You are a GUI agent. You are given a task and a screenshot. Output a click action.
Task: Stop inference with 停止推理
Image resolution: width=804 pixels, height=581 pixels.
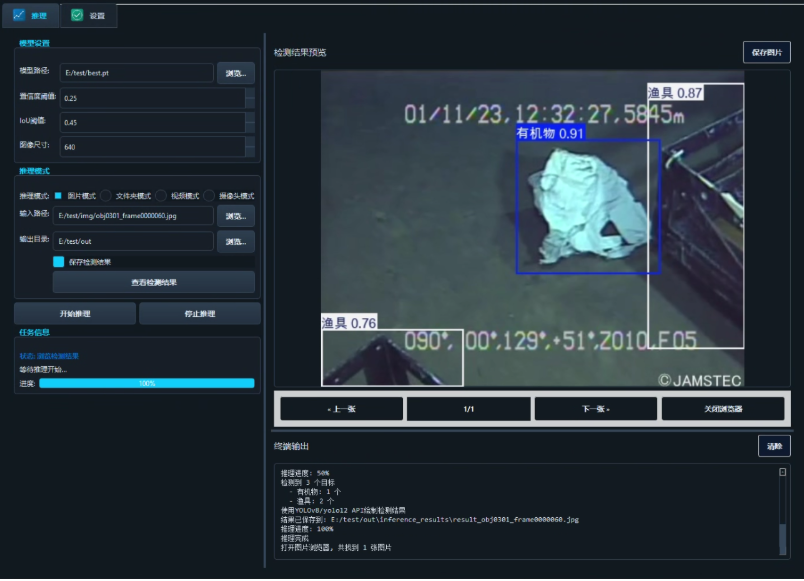199,313
